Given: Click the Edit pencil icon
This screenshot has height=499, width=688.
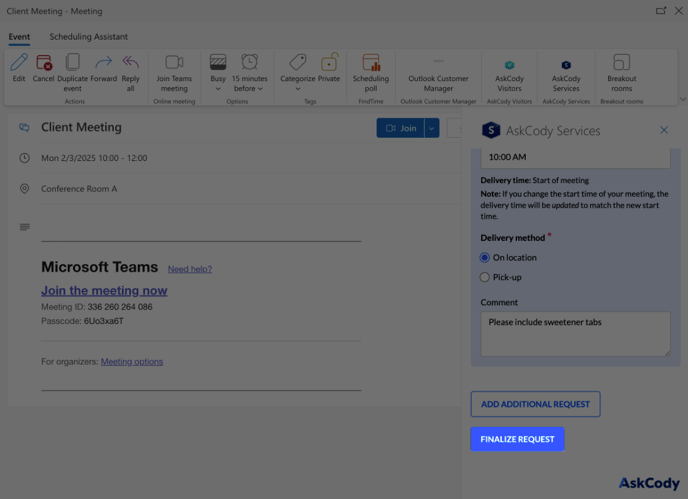Looking at the screenshot, I should tap(19, 62).
